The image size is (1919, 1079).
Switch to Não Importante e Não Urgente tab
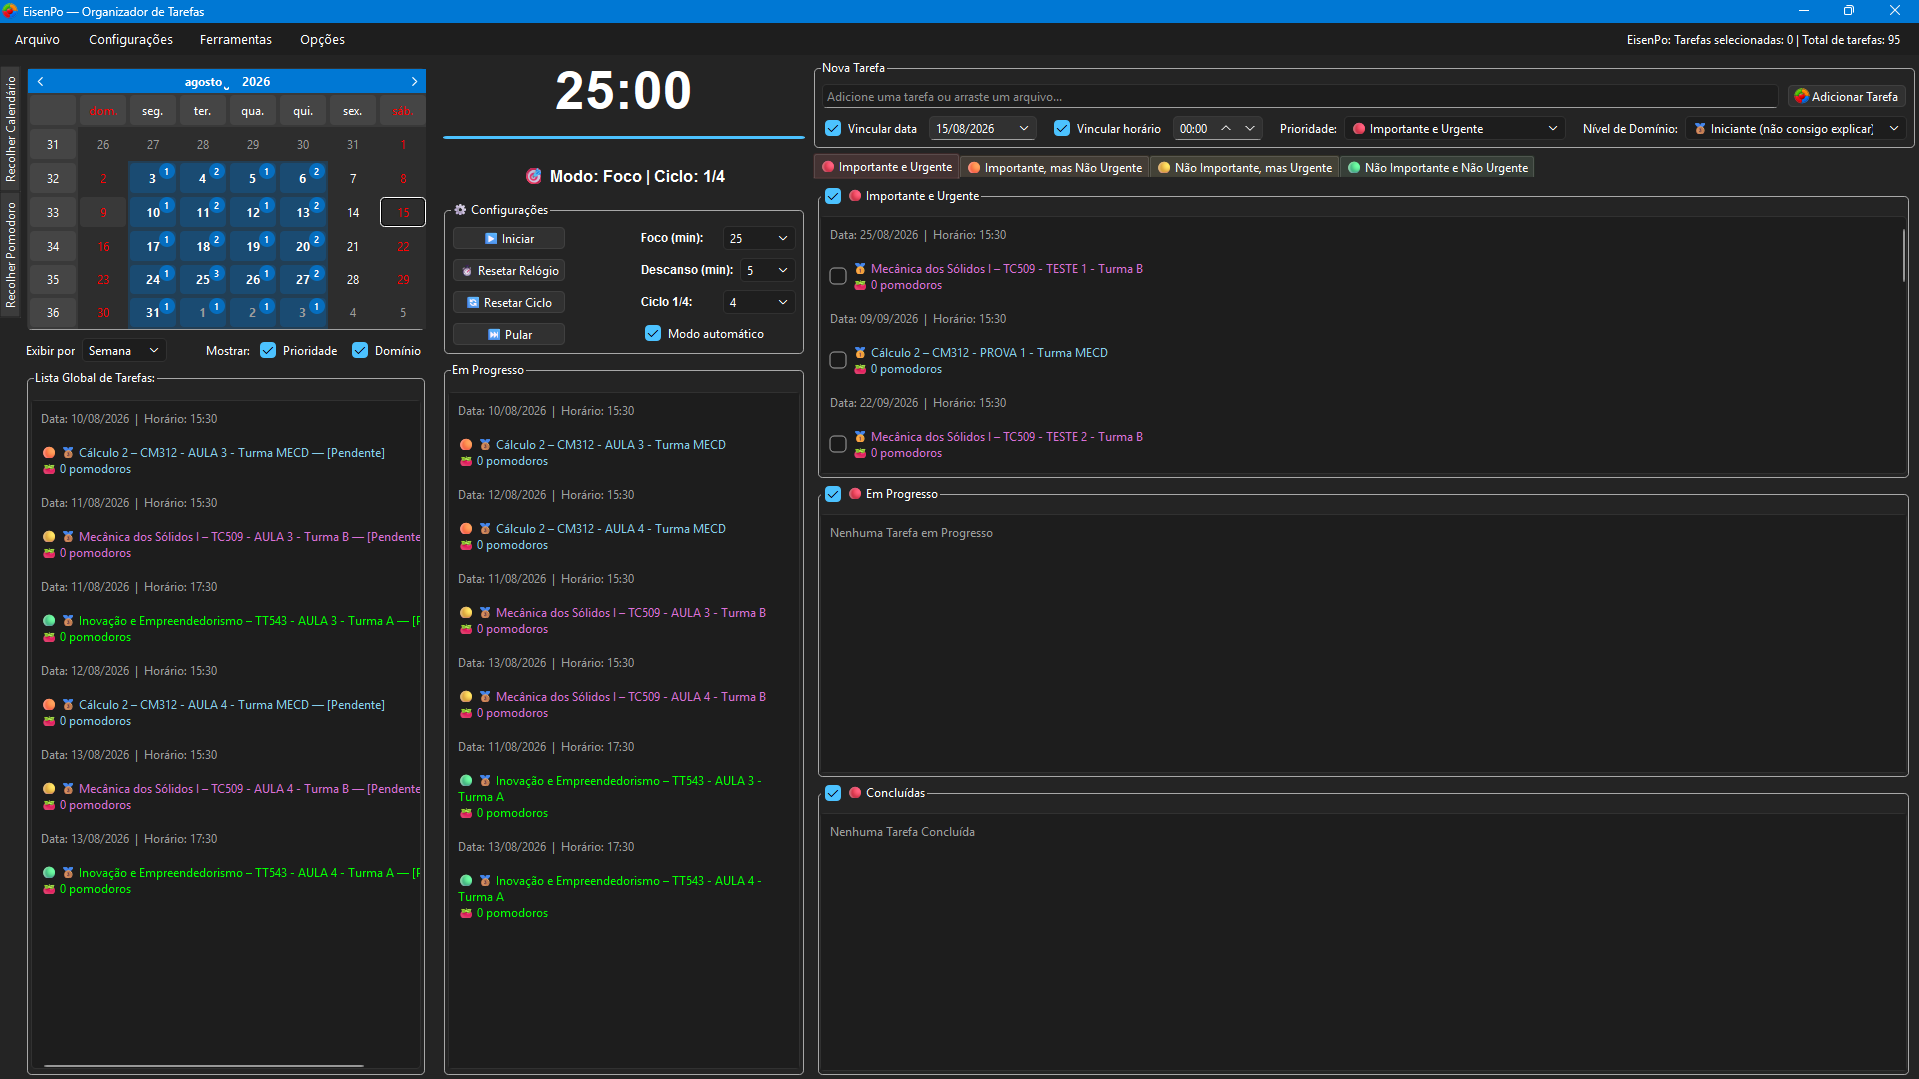click(x=1437, y=167)
